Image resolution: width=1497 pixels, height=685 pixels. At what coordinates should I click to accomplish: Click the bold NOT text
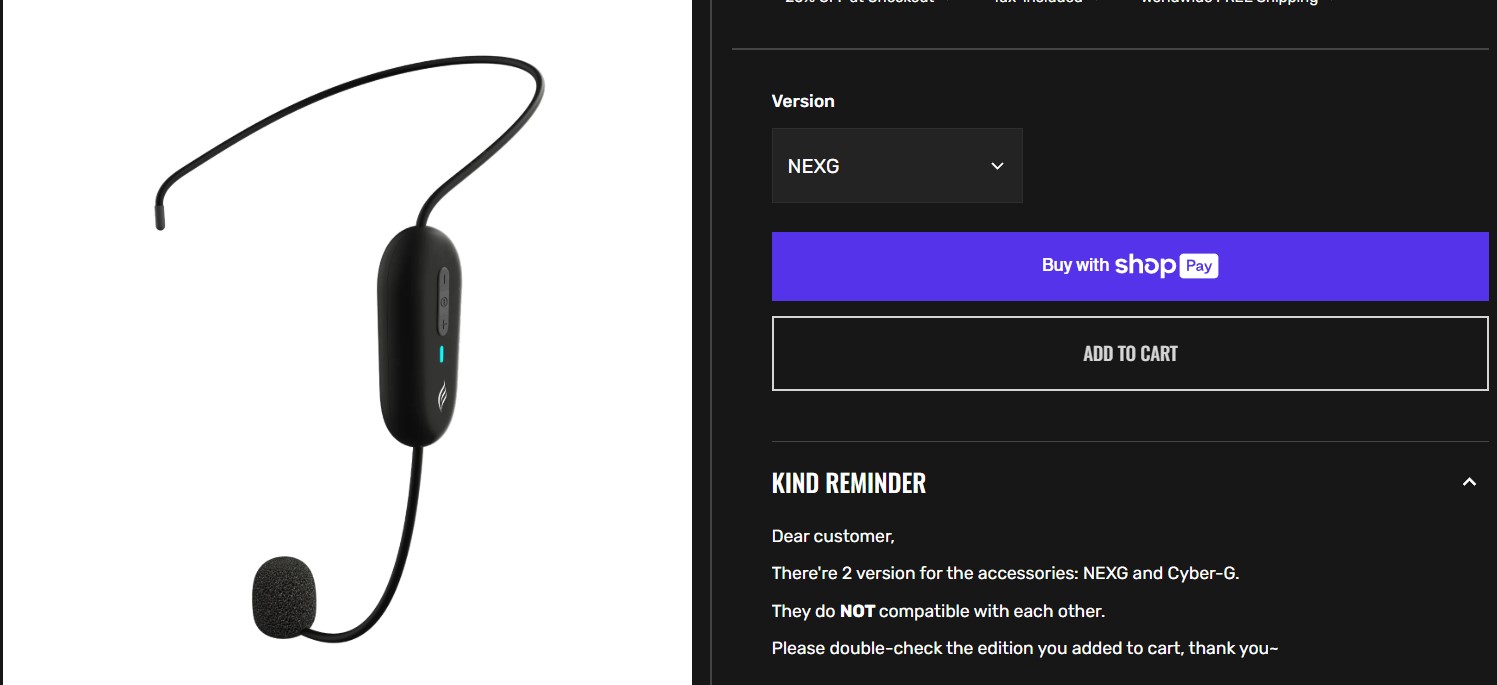857,611
